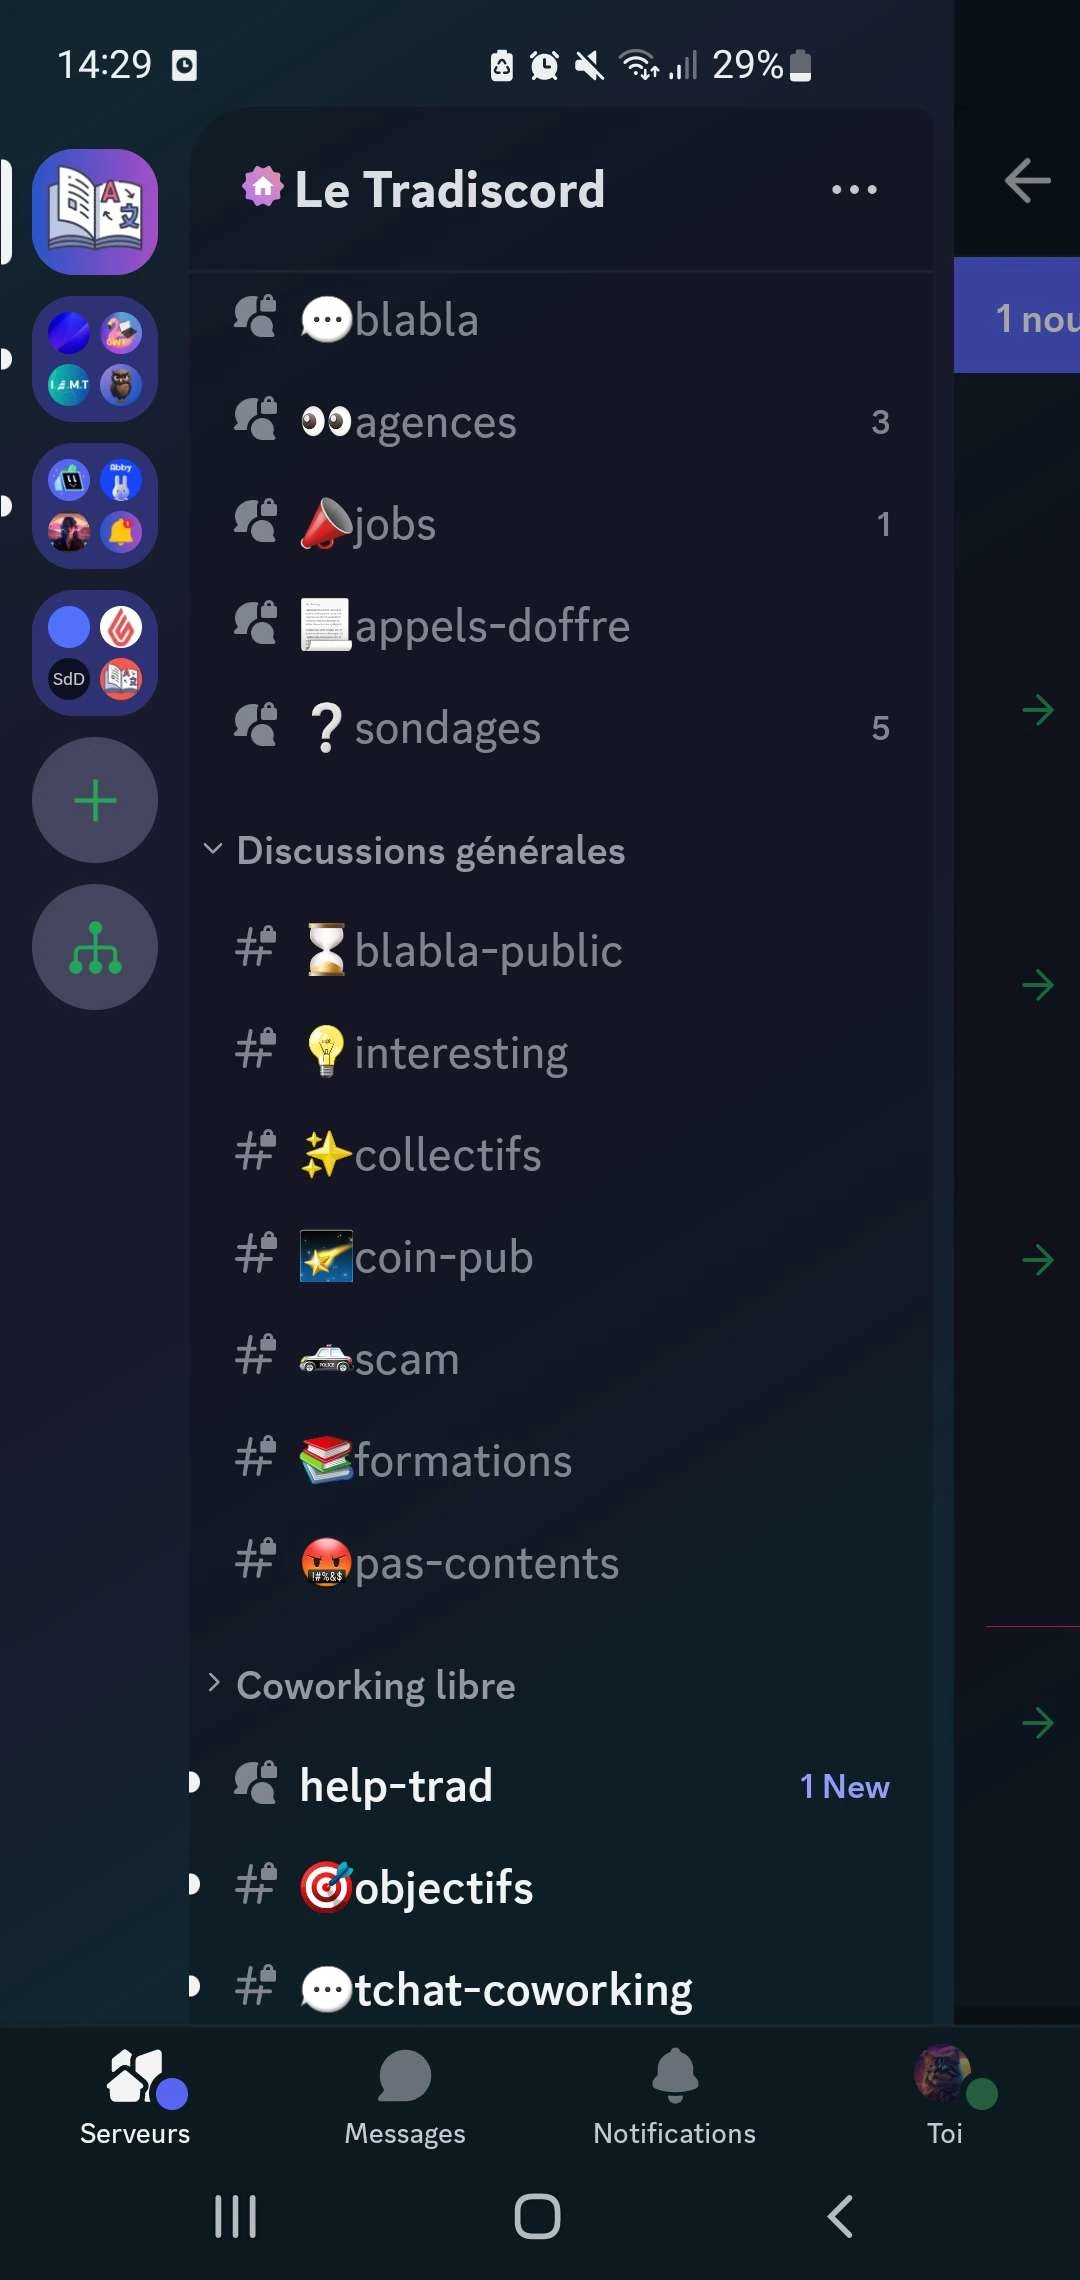Expand the Coworking libre category
Viewport: 1080px width, 2280px height.
click(375, 1686)
